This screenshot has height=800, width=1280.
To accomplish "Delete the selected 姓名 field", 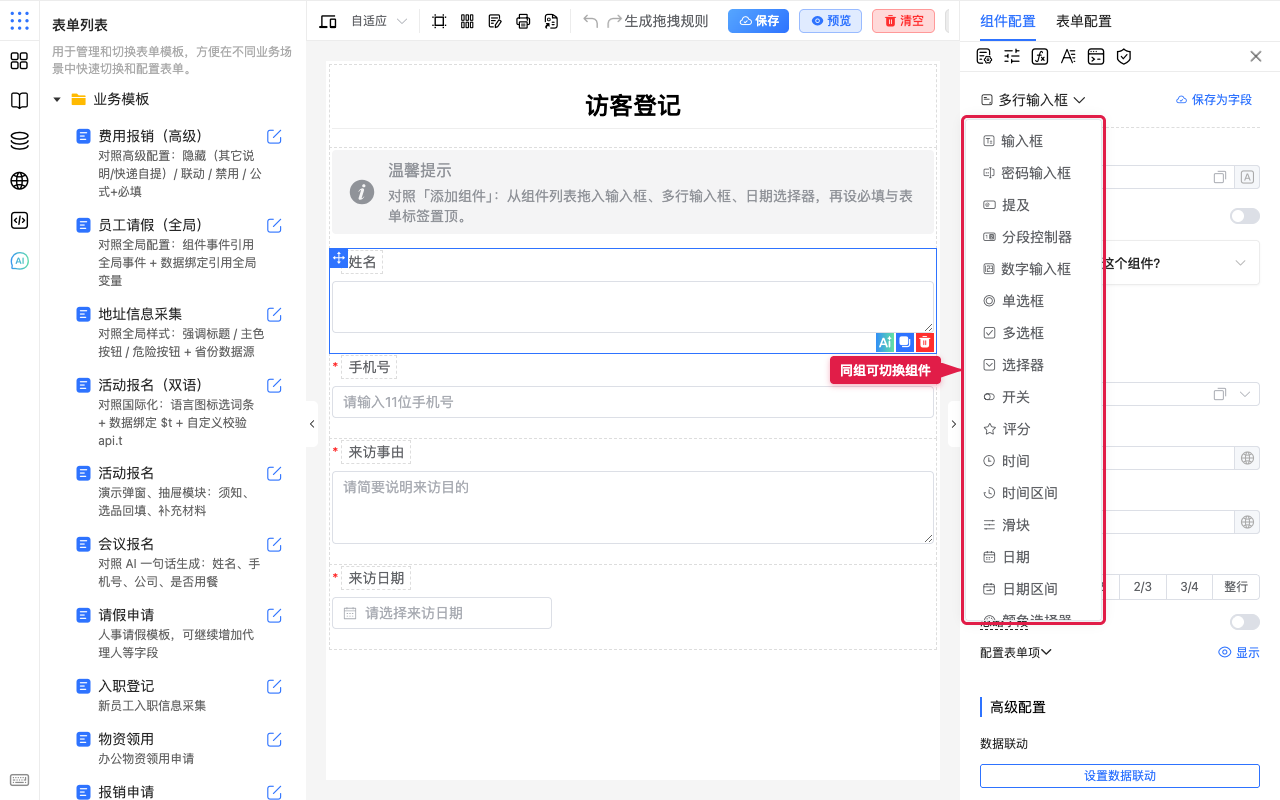I will (x=925, y=342).
